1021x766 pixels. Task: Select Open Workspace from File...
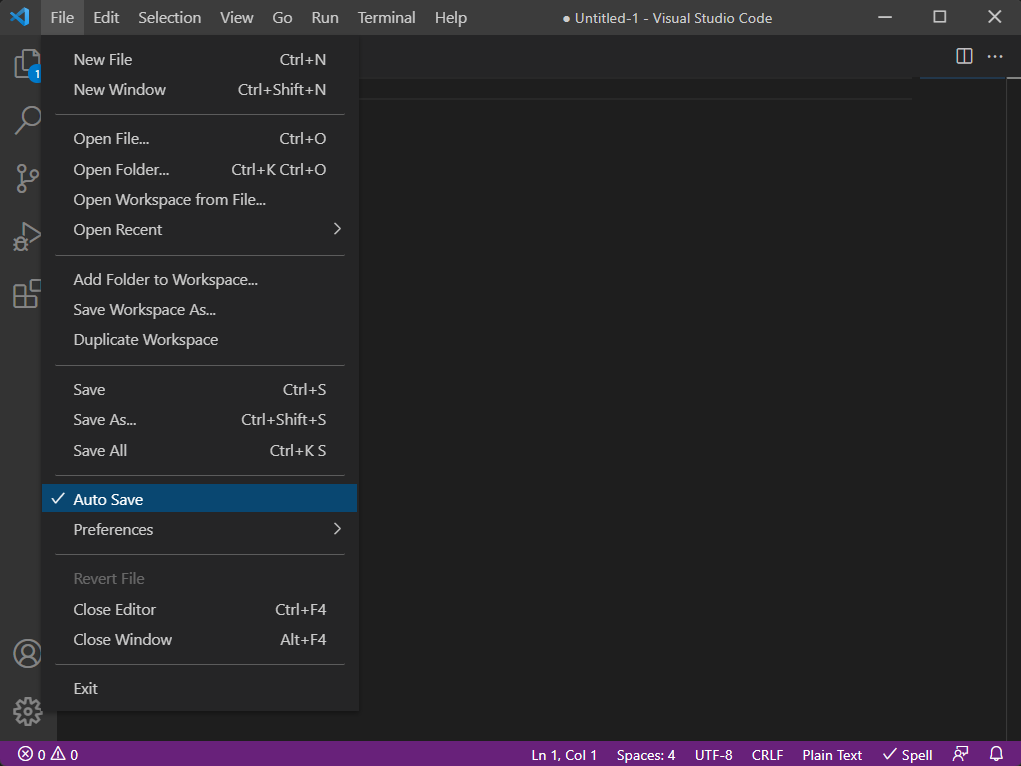tap(199, 199)
